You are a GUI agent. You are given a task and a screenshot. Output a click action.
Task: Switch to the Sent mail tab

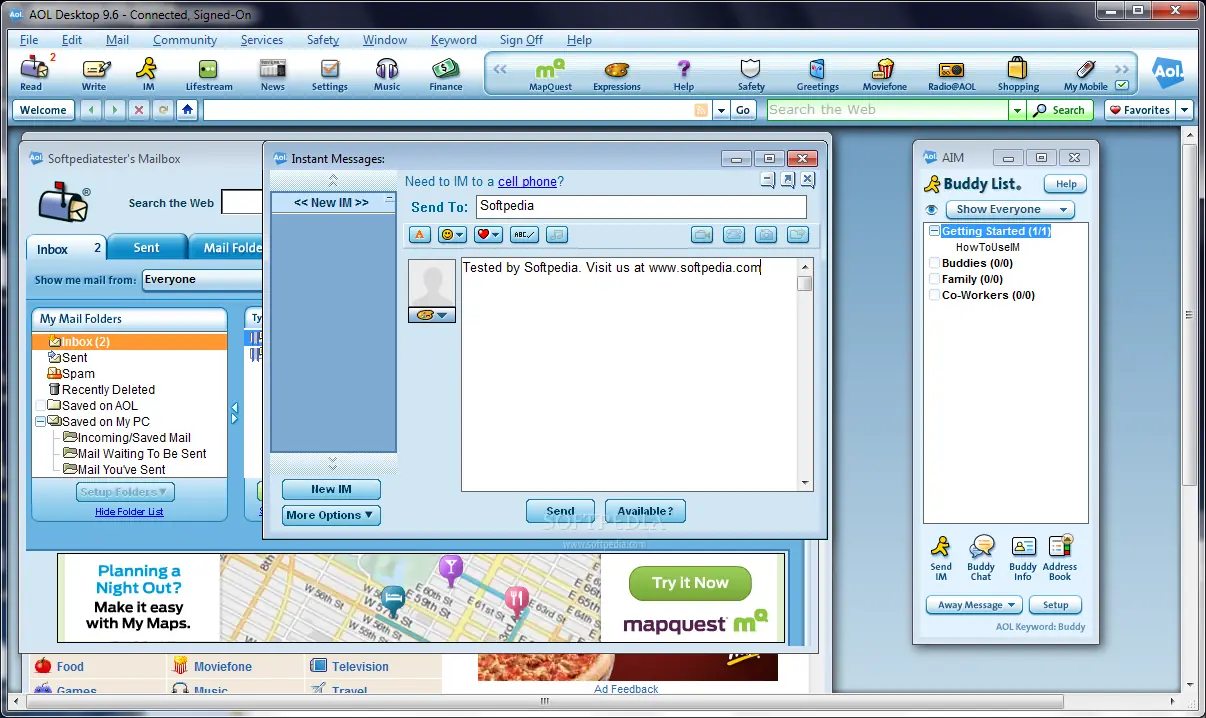point(147,248)
